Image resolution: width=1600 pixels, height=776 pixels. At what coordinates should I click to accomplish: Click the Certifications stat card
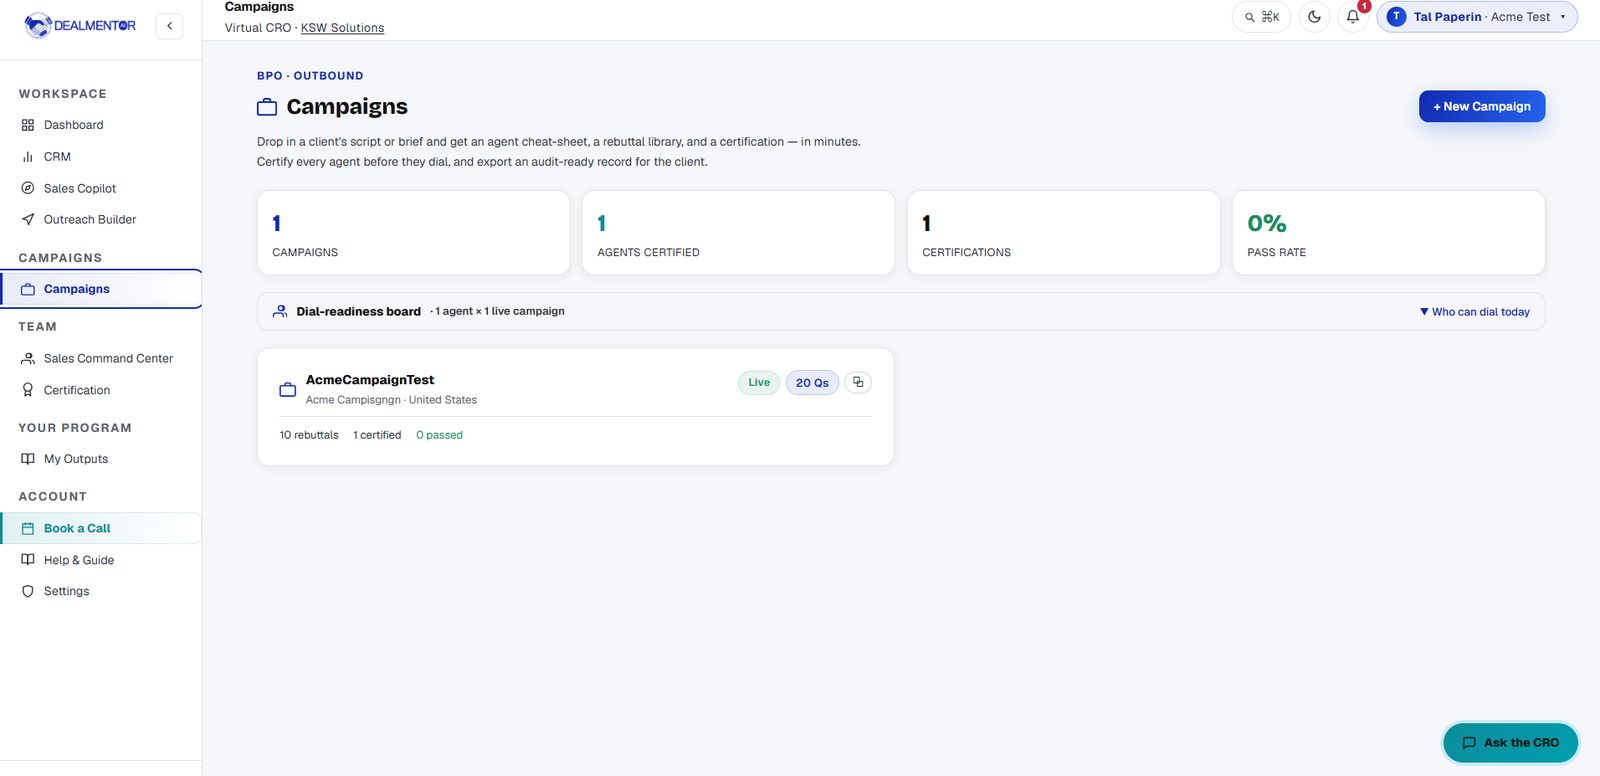(x=1063, y=233)
